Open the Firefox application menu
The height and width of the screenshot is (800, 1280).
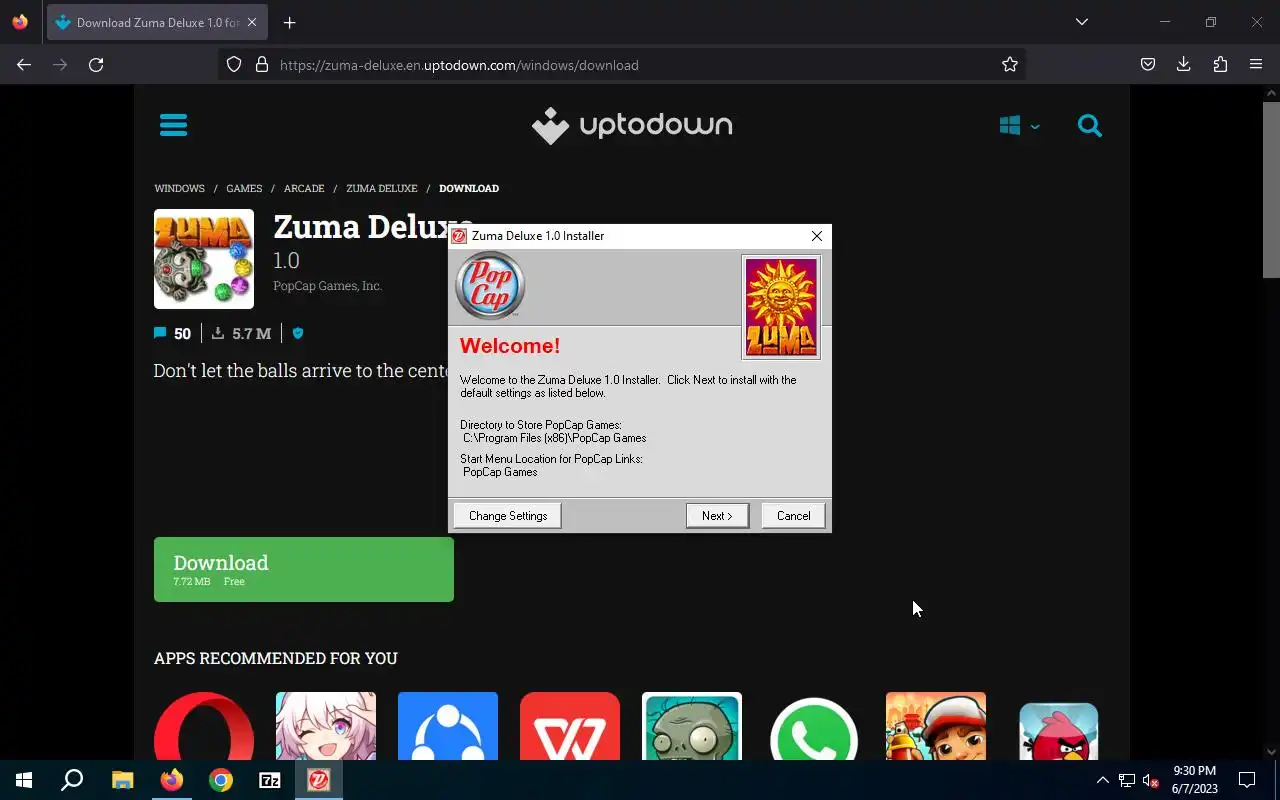(x=1256, y=65)
